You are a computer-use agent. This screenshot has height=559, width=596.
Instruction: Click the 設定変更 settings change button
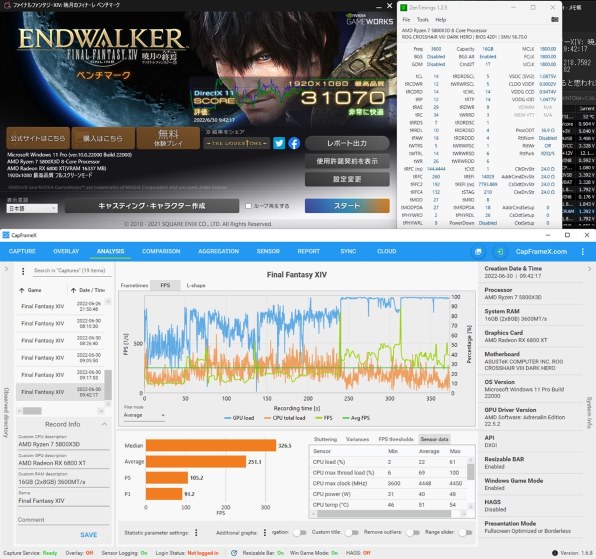point(347,179)
